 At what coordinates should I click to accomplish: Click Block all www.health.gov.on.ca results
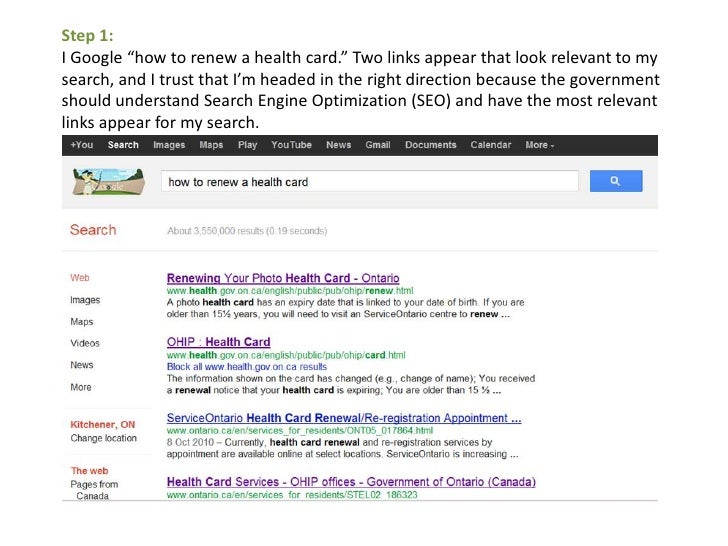tap(247, 367)
